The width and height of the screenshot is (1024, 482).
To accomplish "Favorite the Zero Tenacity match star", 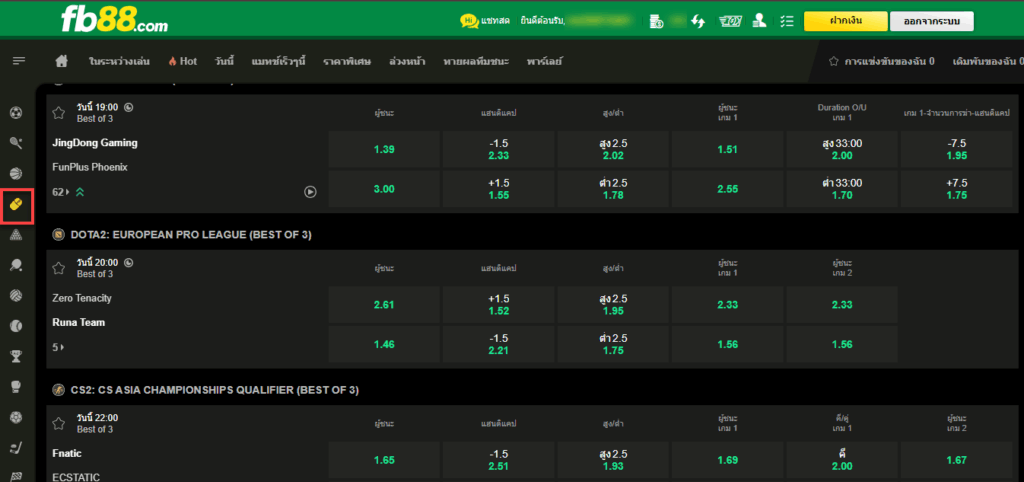I will (x=59, y=268).
